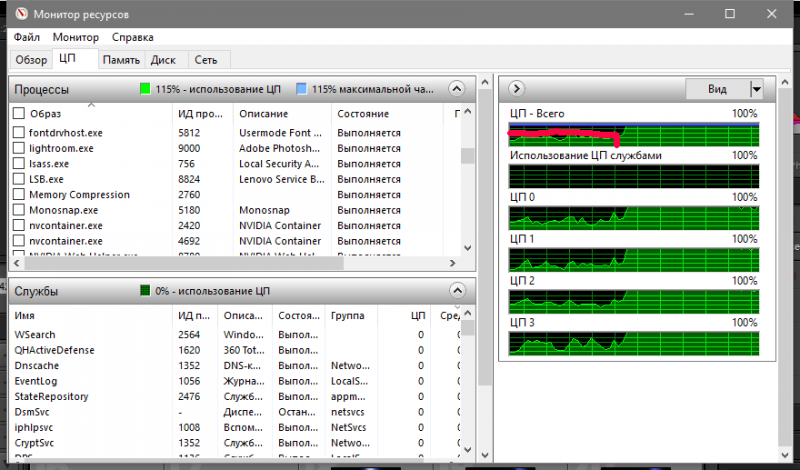This screenshot has width=800, height=470.
Task: Click processes horizontal scroll-left arrow
Action: point(17,263)
